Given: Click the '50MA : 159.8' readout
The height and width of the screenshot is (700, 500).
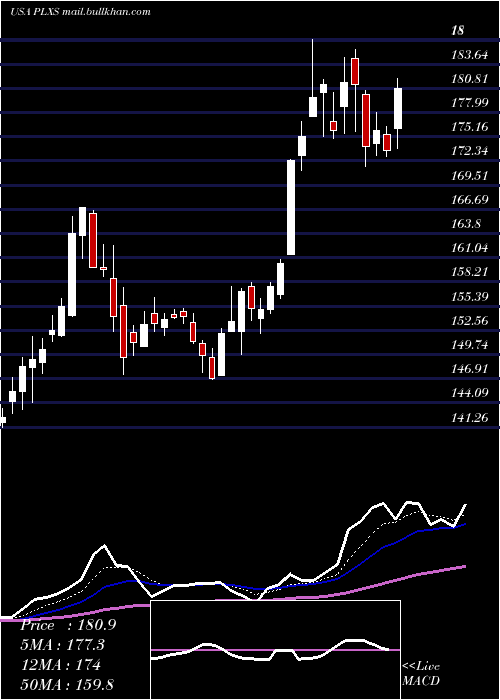Looking at the screenshot, I should 67,684.
